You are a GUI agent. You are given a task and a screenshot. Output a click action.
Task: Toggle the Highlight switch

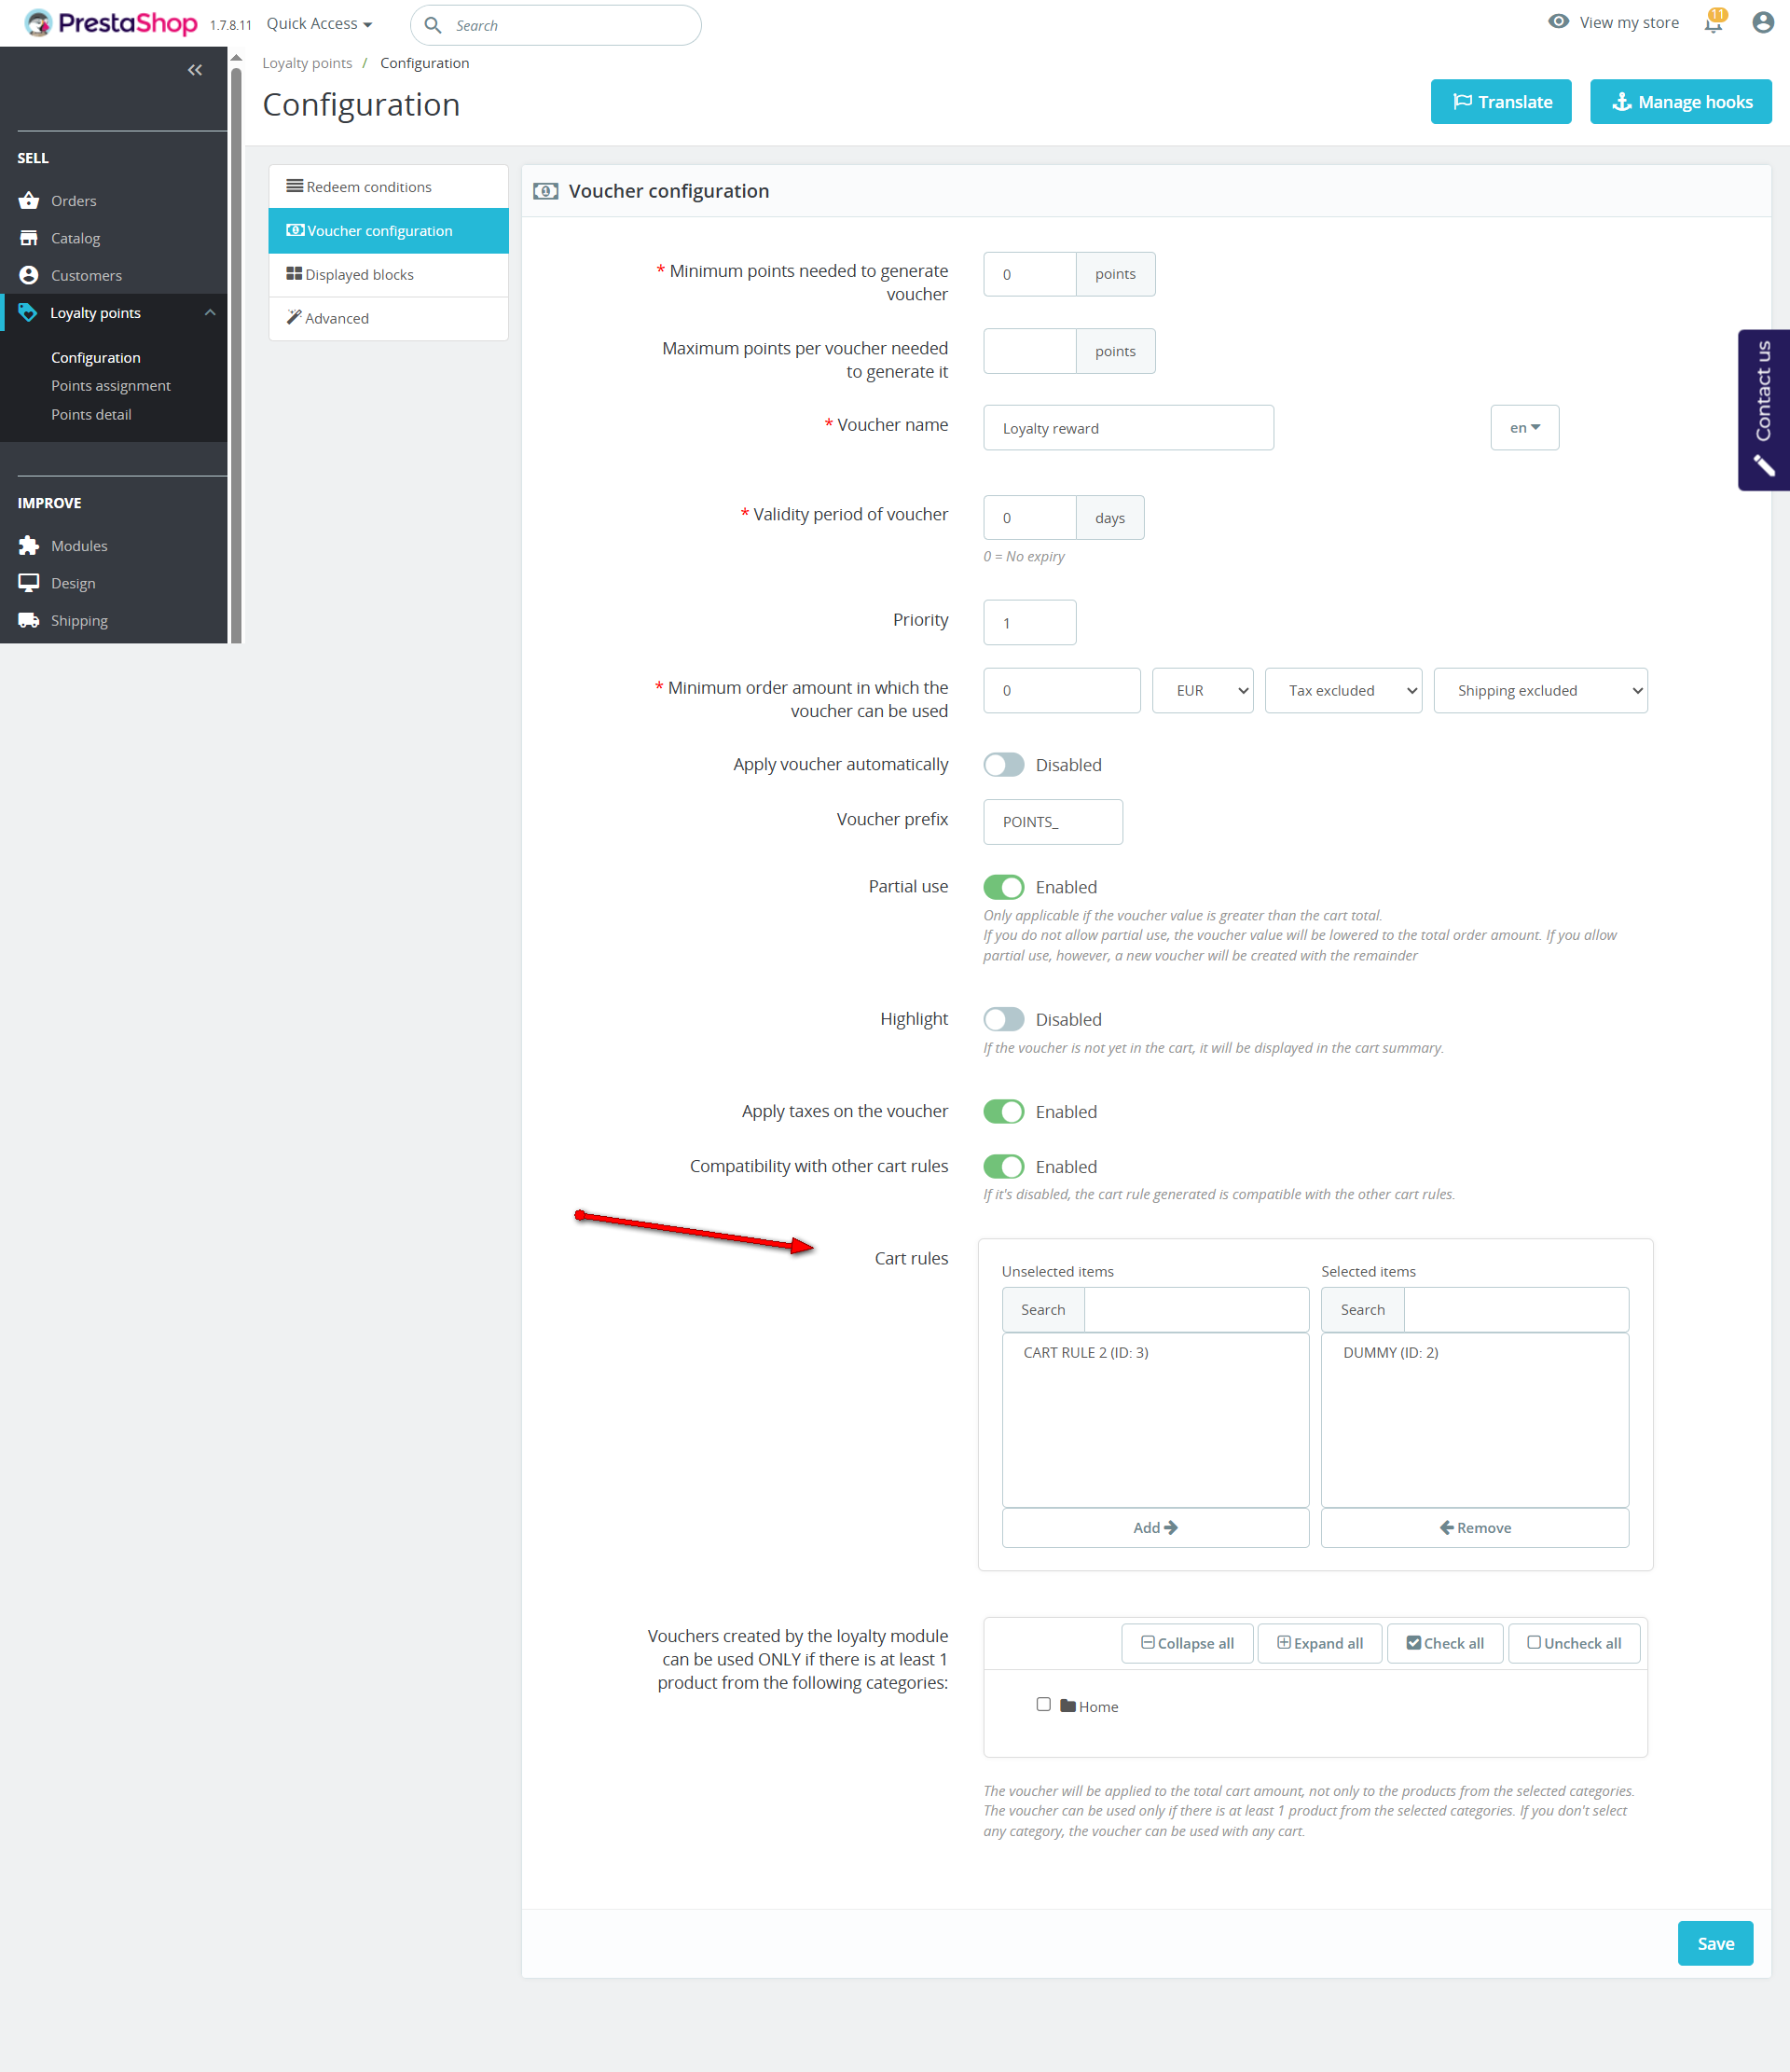pyautogui.click(x=1003, y=1019)
